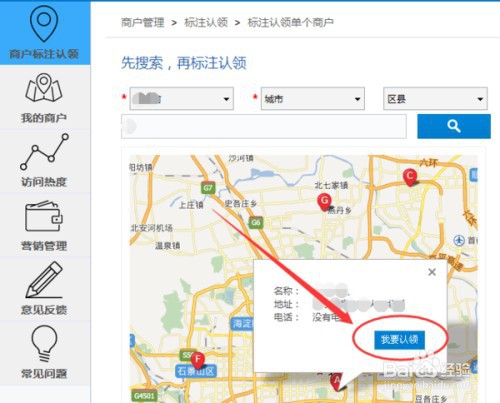The width and height of the screenshot is (500, 403).
Task: Click the airport icon on the map
Action: tap(459, 240)
